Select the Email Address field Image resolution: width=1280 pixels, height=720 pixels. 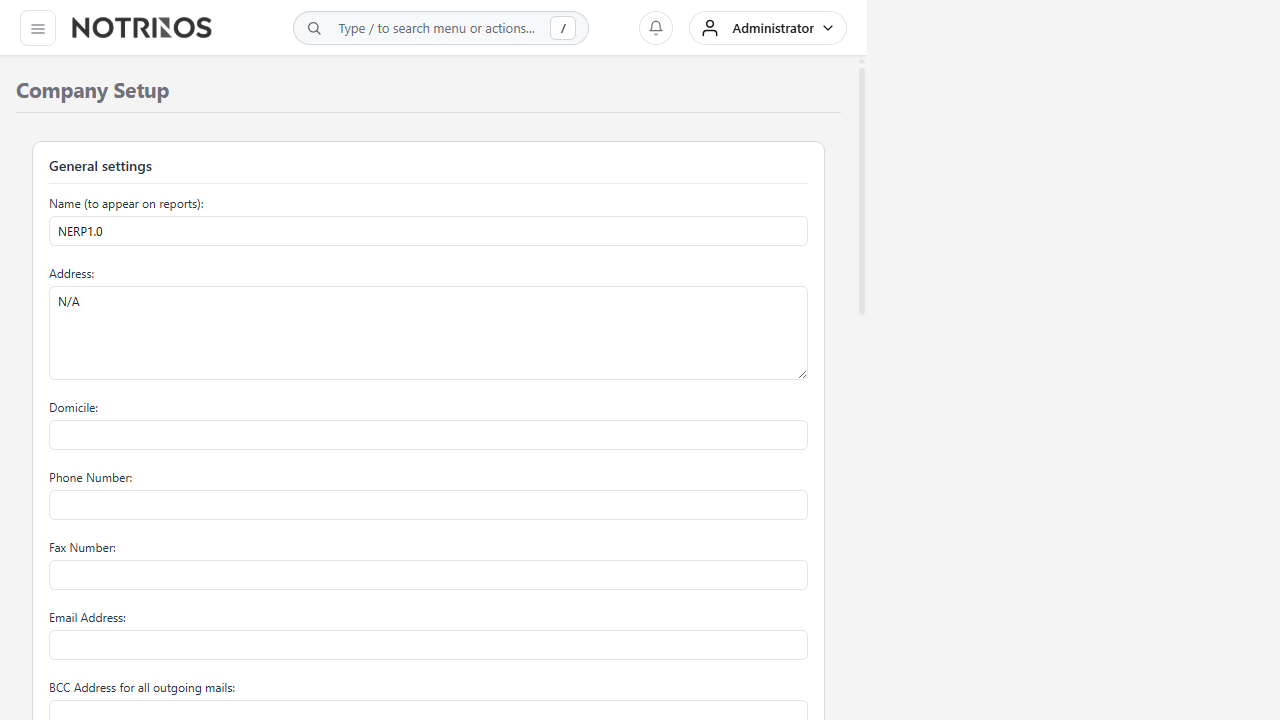(428, 645)
